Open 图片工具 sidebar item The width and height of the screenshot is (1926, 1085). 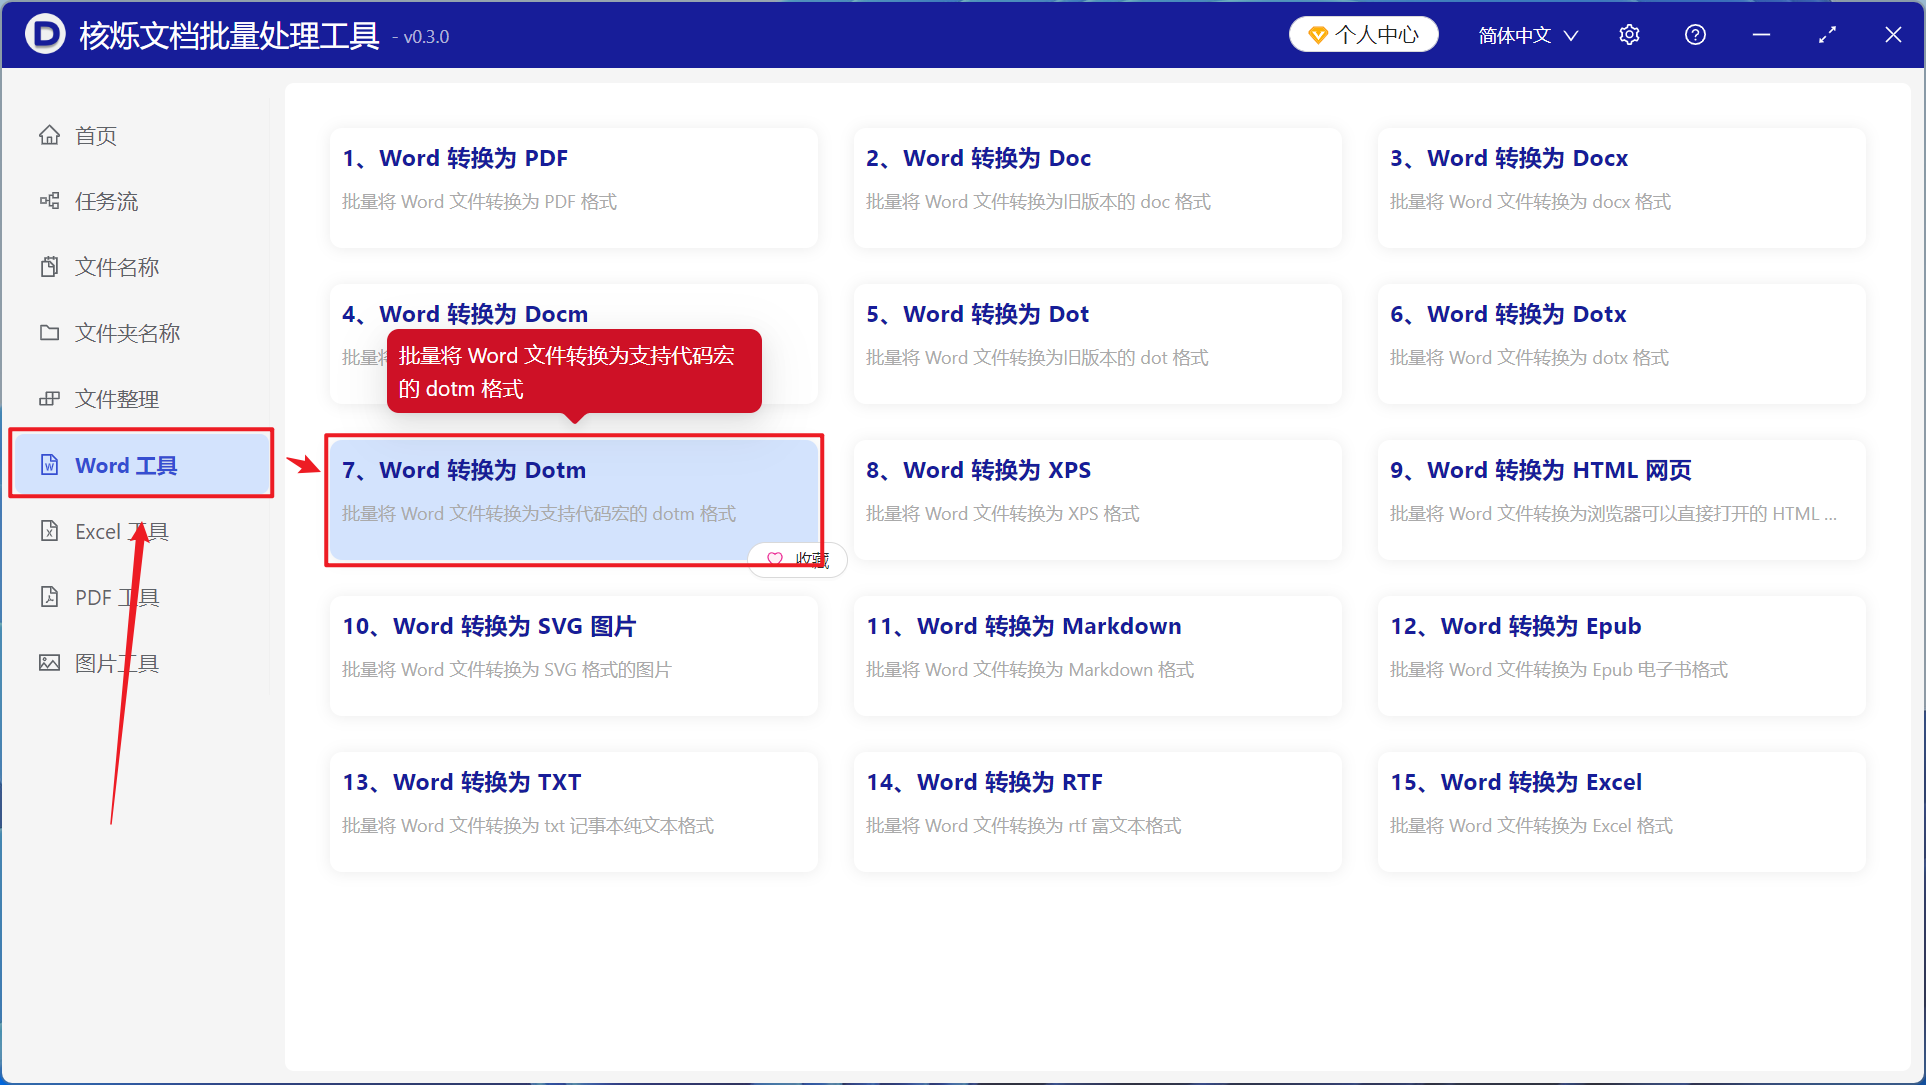click(140, 663)
